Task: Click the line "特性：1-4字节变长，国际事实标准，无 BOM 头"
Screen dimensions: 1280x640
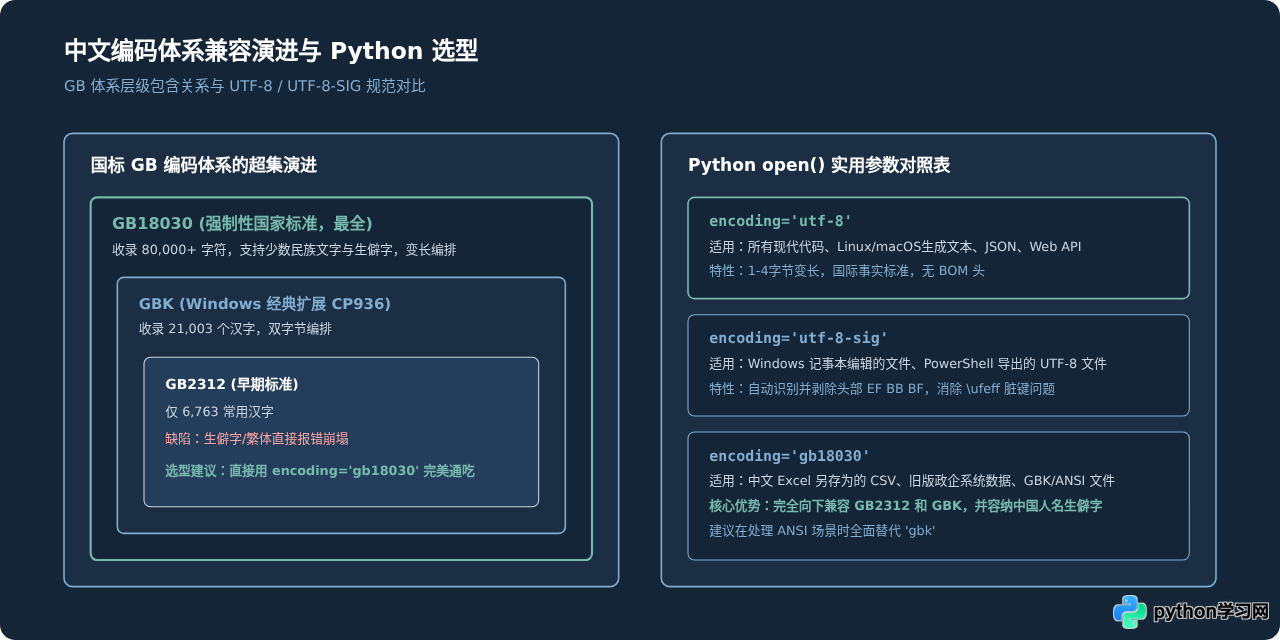Action: pos(847,270)
